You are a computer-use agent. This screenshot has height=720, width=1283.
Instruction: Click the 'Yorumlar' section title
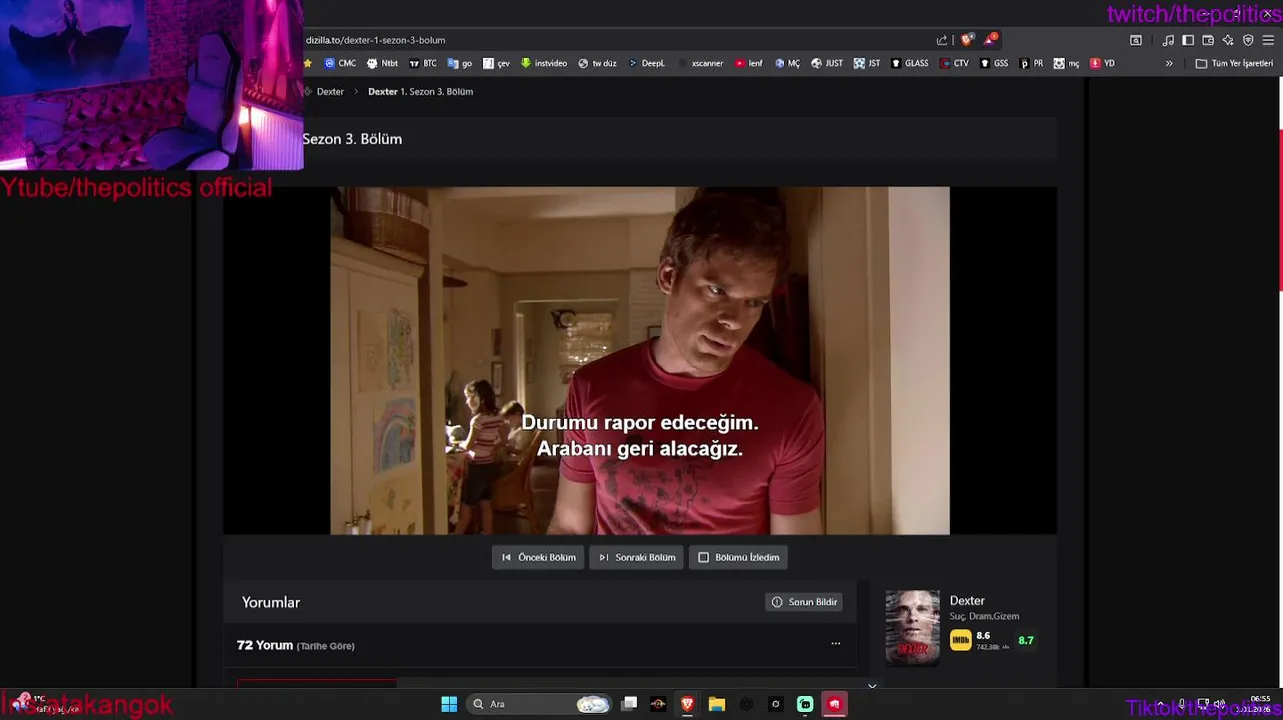pyautogui.click(x=271, y=602)
